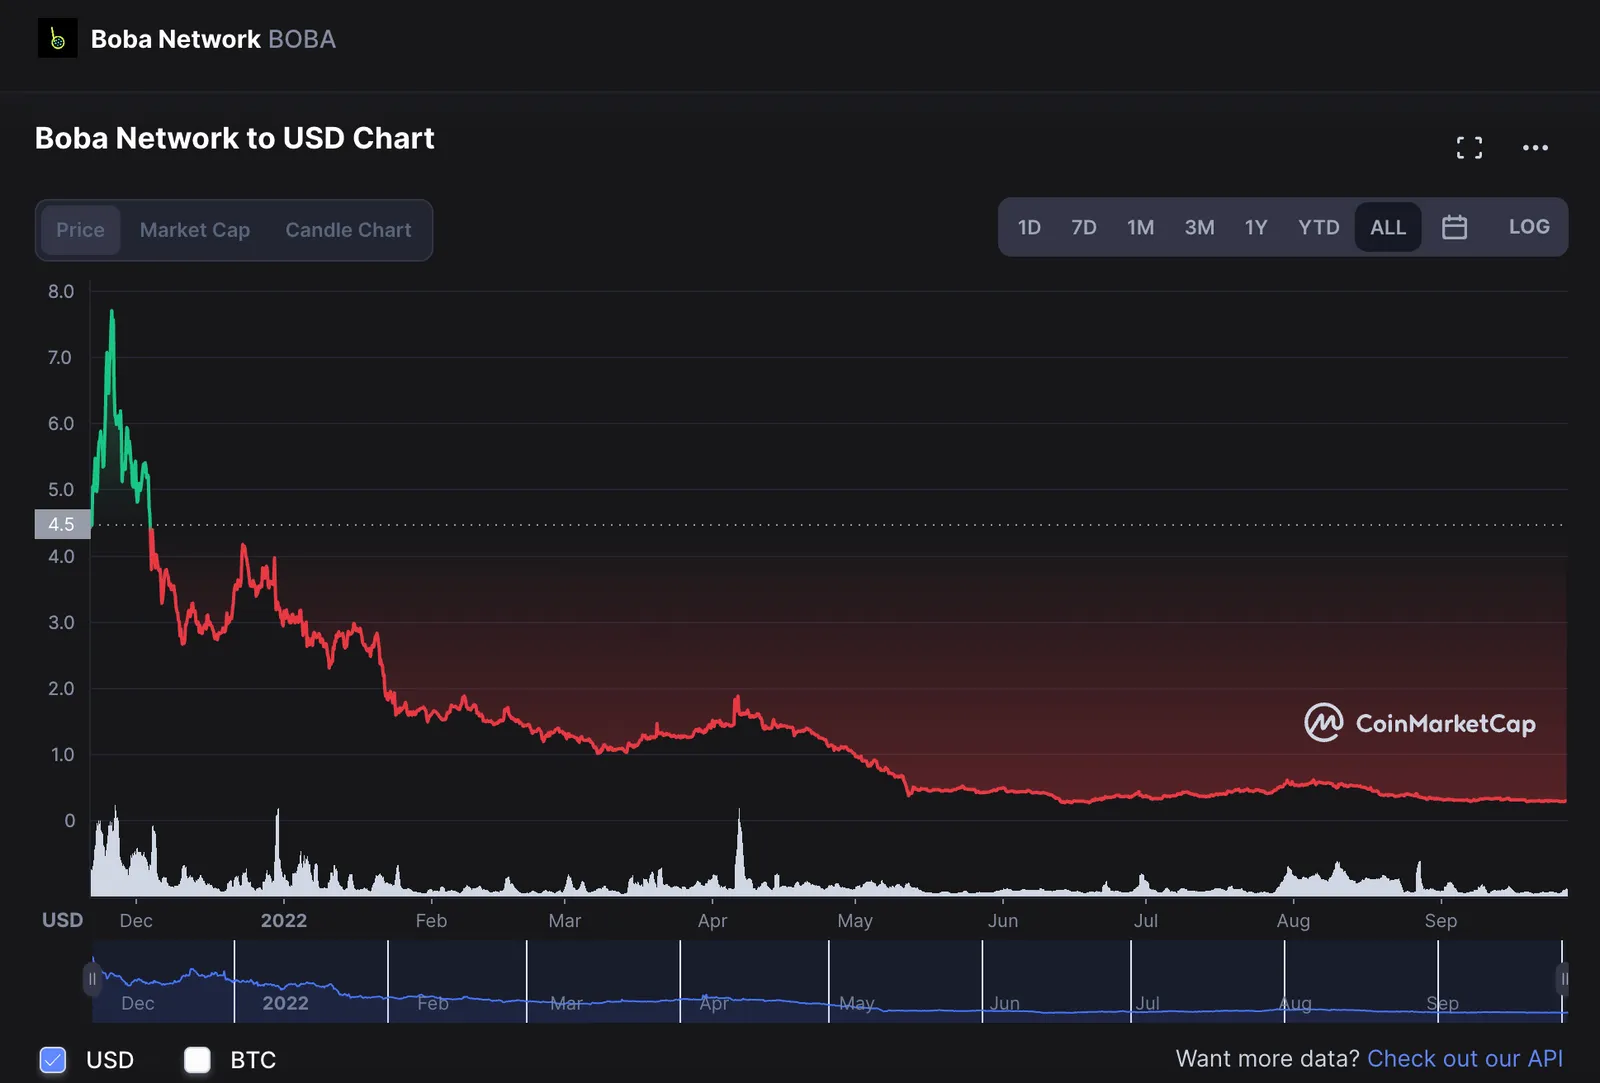Screen dimensions: 1600x1083
Task: Select the Price tab
Action: click(x=80, y=230)
